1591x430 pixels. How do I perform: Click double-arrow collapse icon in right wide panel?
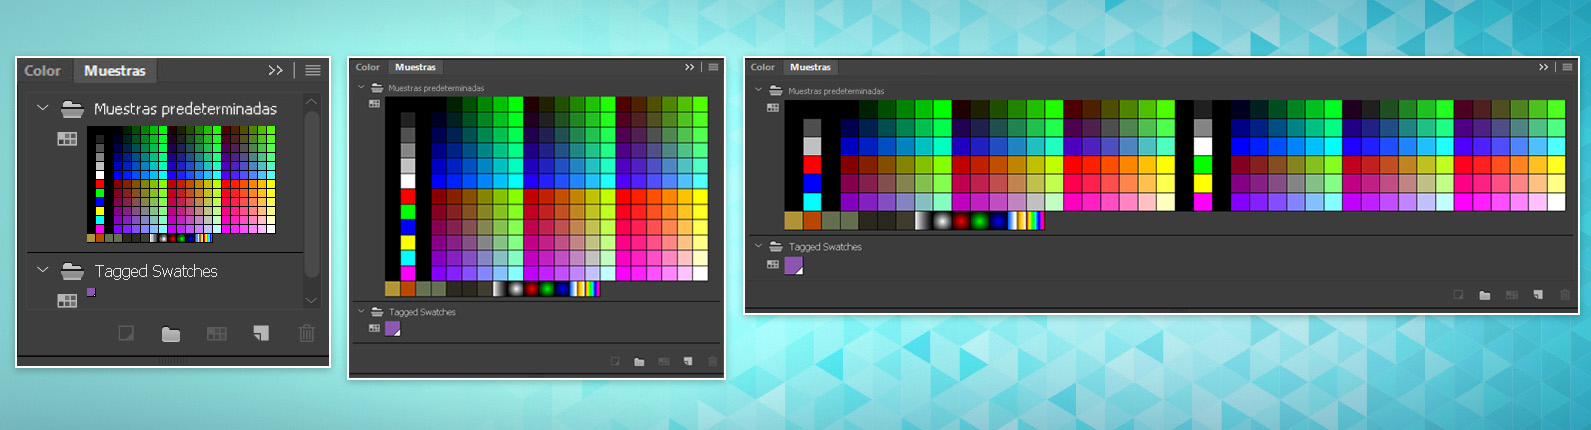click(x=1544, y=67)
